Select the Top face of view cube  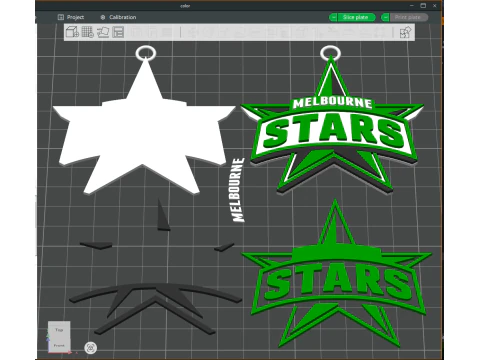coord(59,330)
